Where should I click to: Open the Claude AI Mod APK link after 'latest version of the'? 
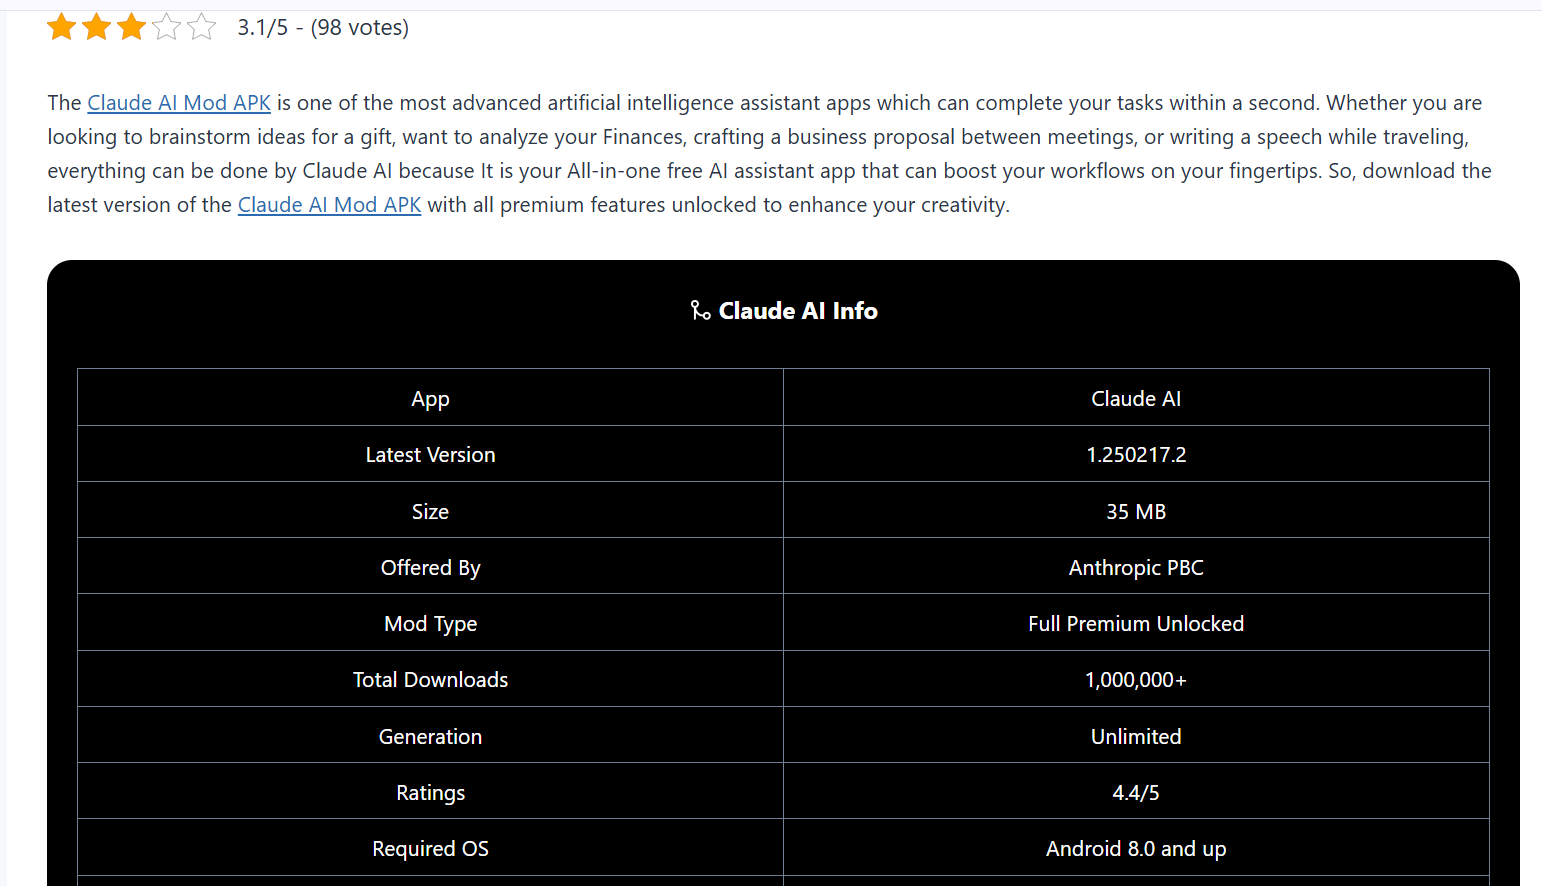[x=329, y=205]
